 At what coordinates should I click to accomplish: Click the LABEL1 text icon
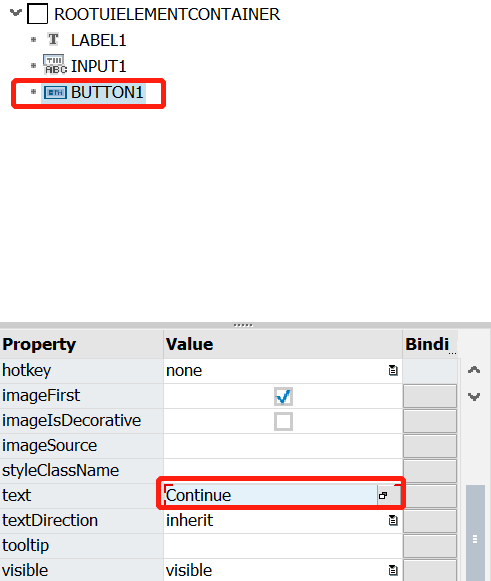pyautogui.click(x=53, y=39)
